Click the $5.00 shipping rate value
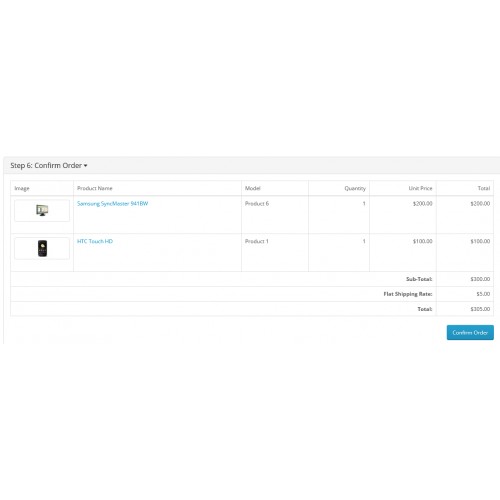 coord(483,294)
